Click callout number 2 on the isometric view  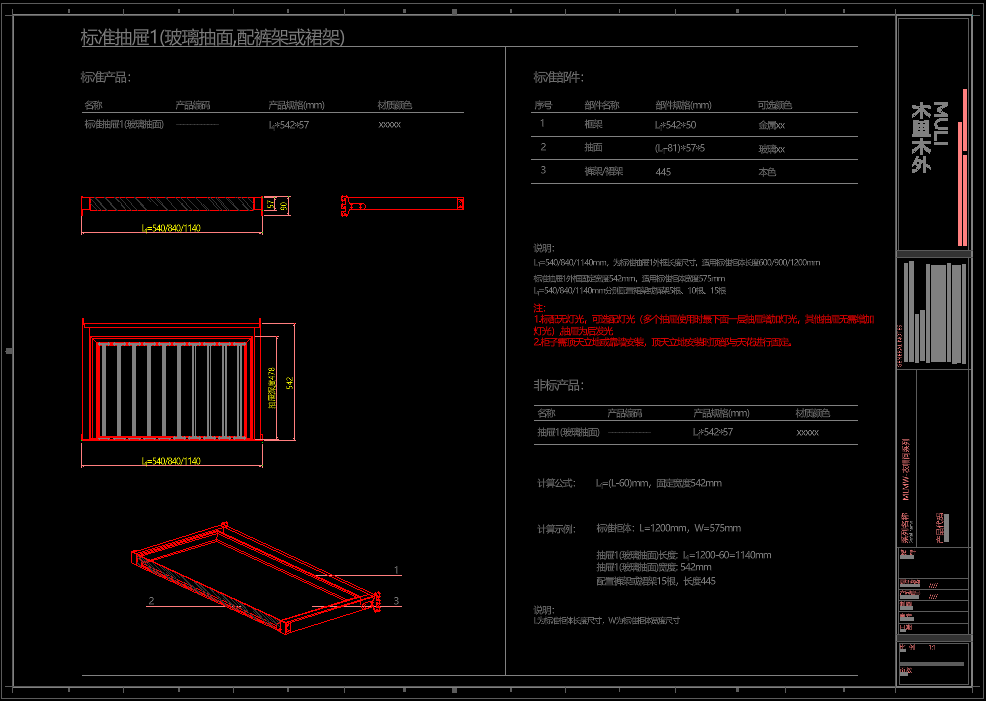coord(150,601)
